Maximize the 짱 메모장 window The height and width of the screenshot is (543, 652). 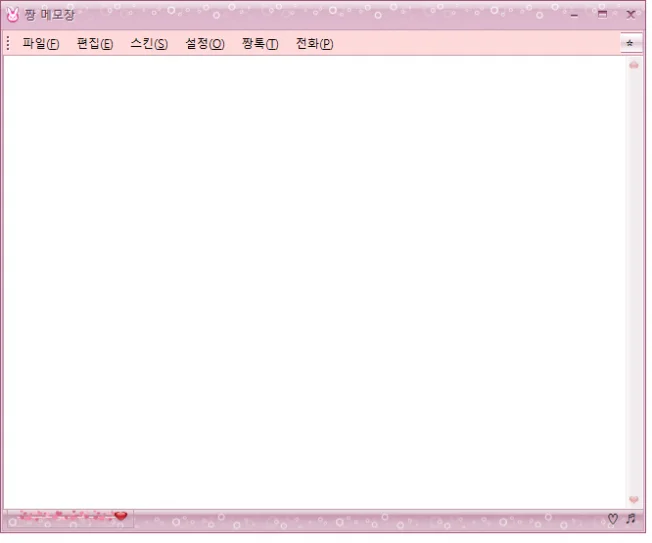[602, 14]
